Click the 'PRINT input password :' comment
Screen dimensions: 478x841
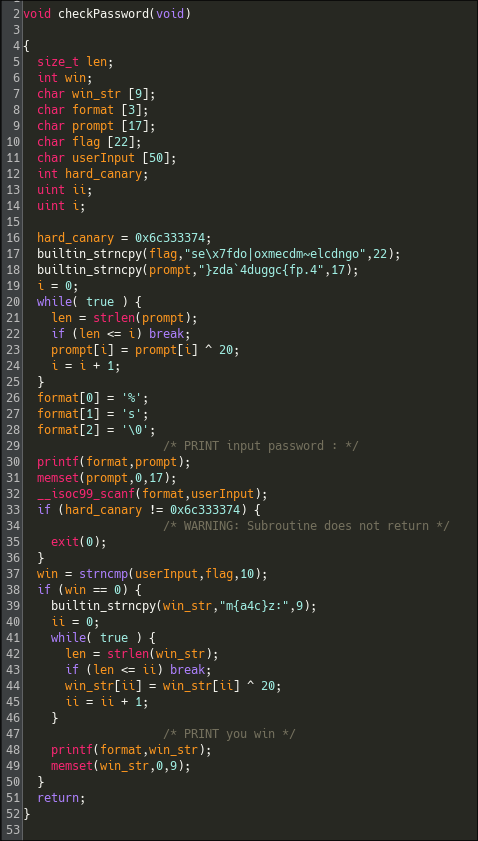click(261, 446)
